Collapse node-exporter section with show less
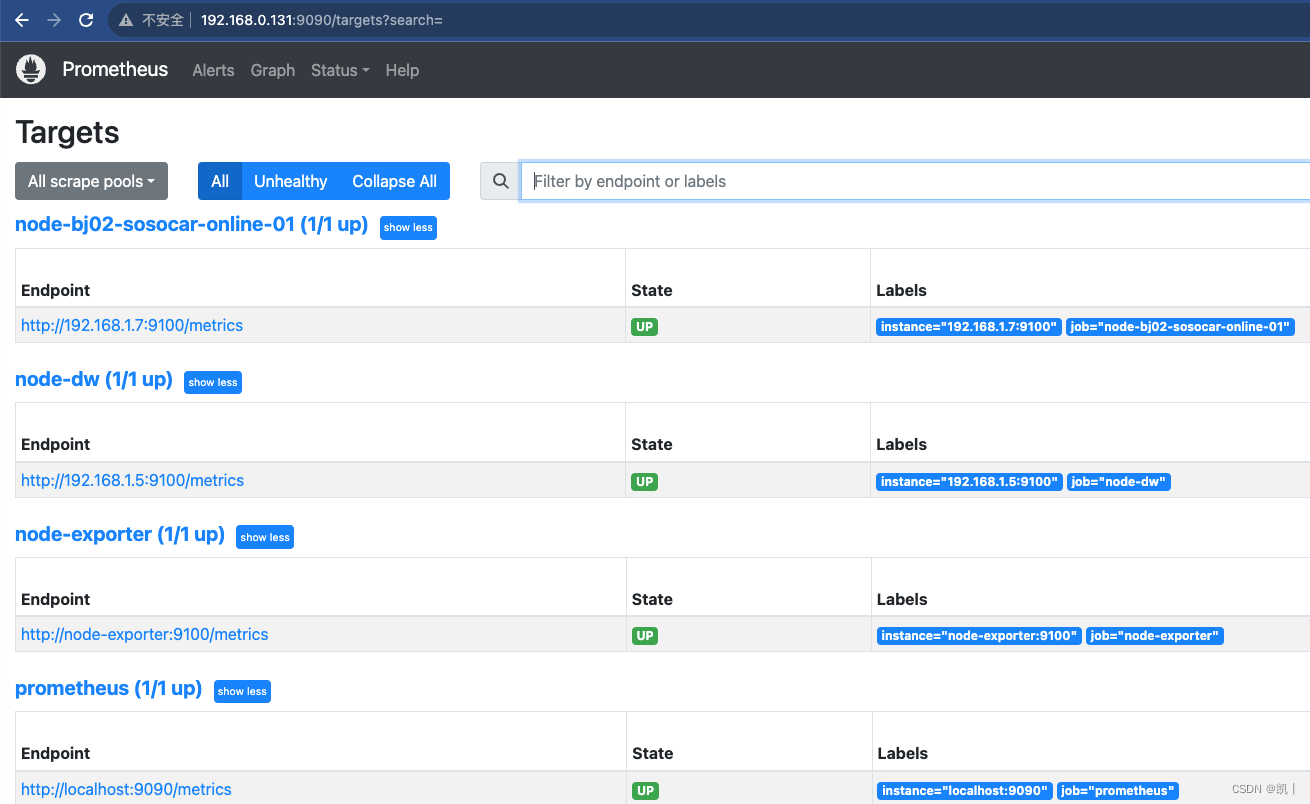Image resolution: width=1310 pixels, height=804 pixels. [x=265, y=537]
